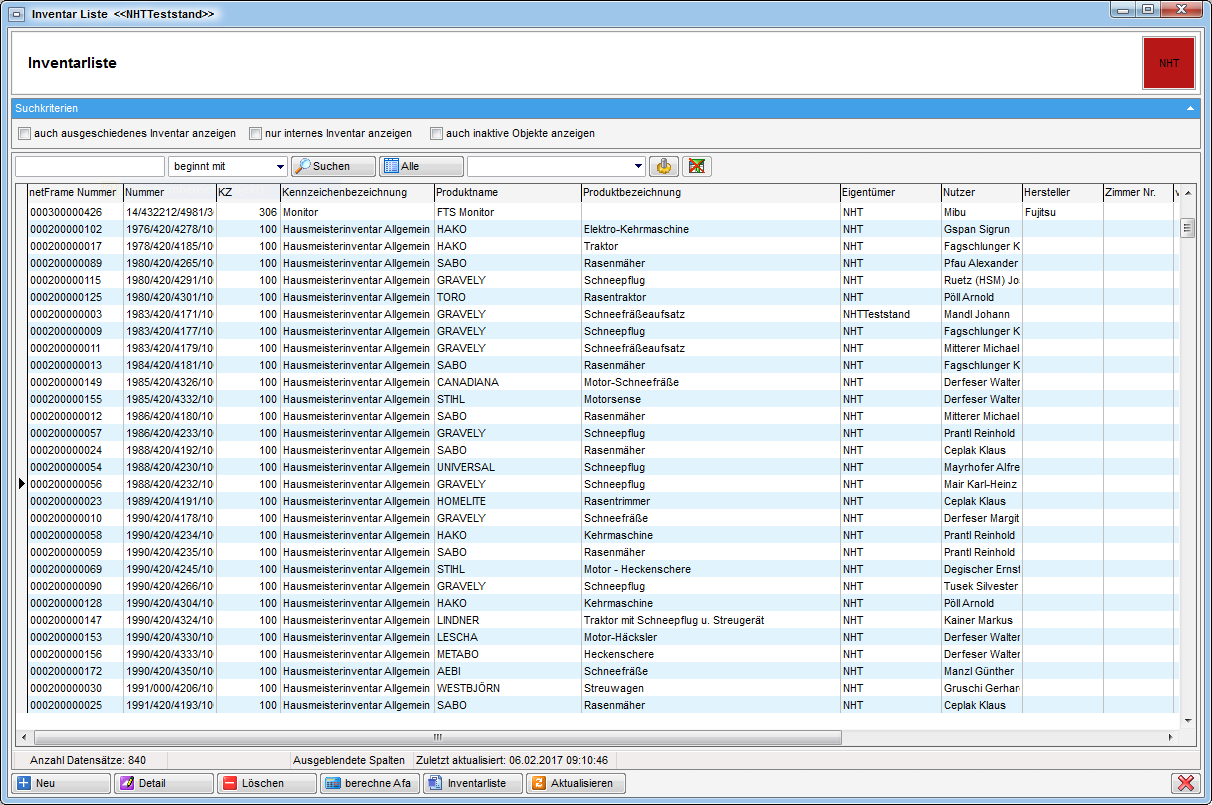Image resolution: width=1212 pixels, height=805 pixels.
Task: Click the 'berechne Afa' button
Action: pos(370,783)
